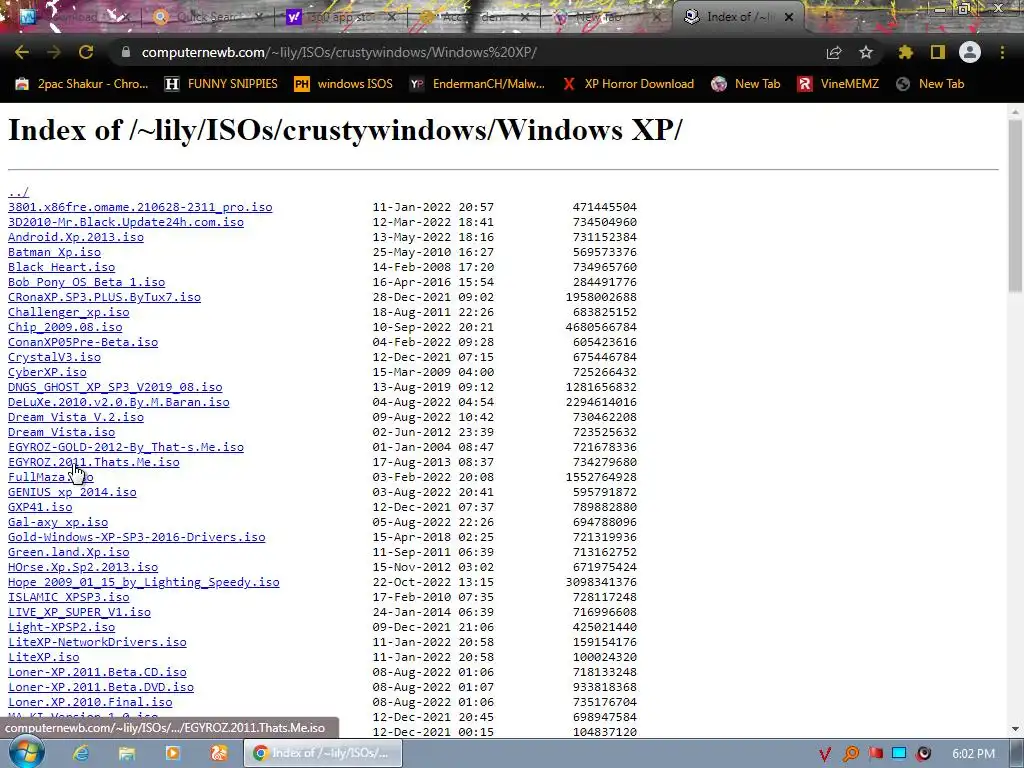Go back to the previous page

22,52
